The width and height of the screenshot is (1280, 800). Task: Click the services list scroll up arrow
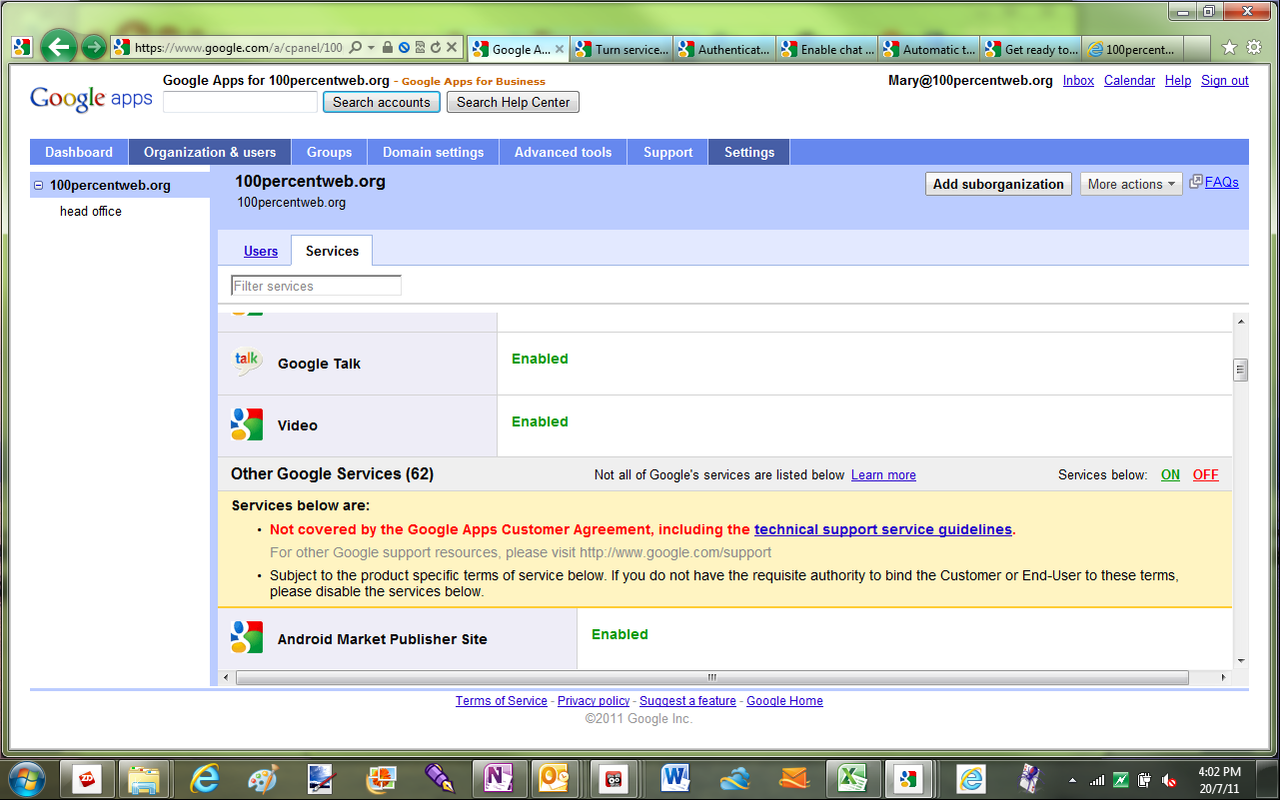coord(1241,321)
